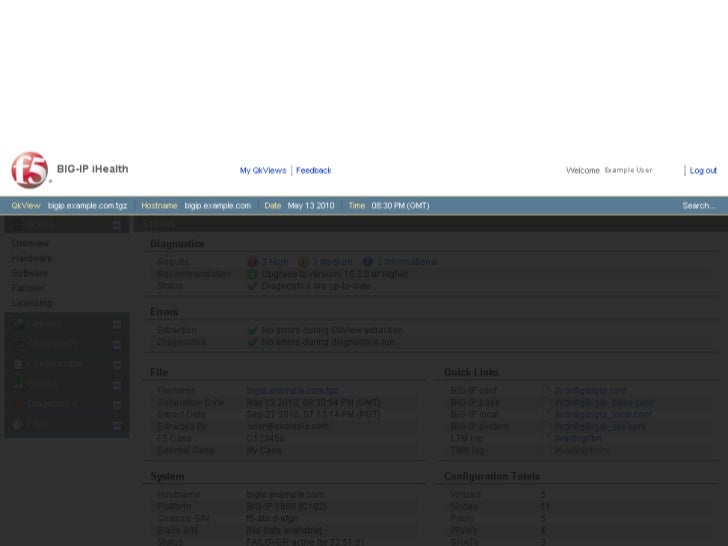This screenshot has width=728, height=546.
Task: Click the Generation Date value
Action: [313, 403]
